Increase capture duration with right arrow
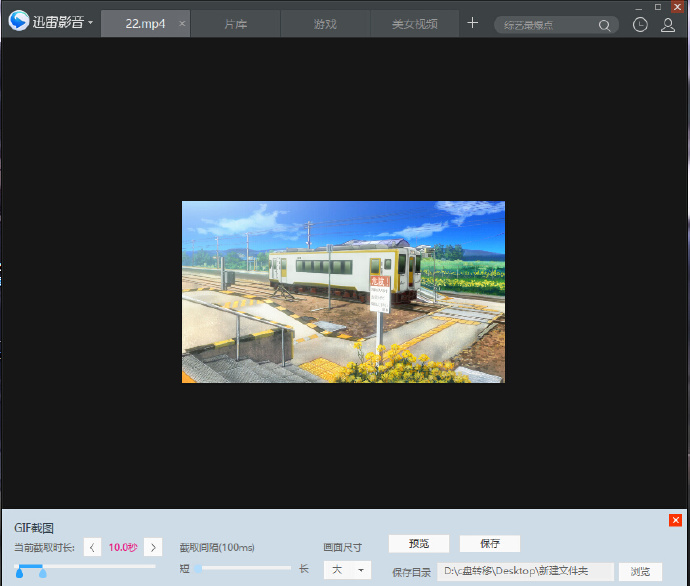Viewport: 690px width, 586px height. click(x=153, y=547)
